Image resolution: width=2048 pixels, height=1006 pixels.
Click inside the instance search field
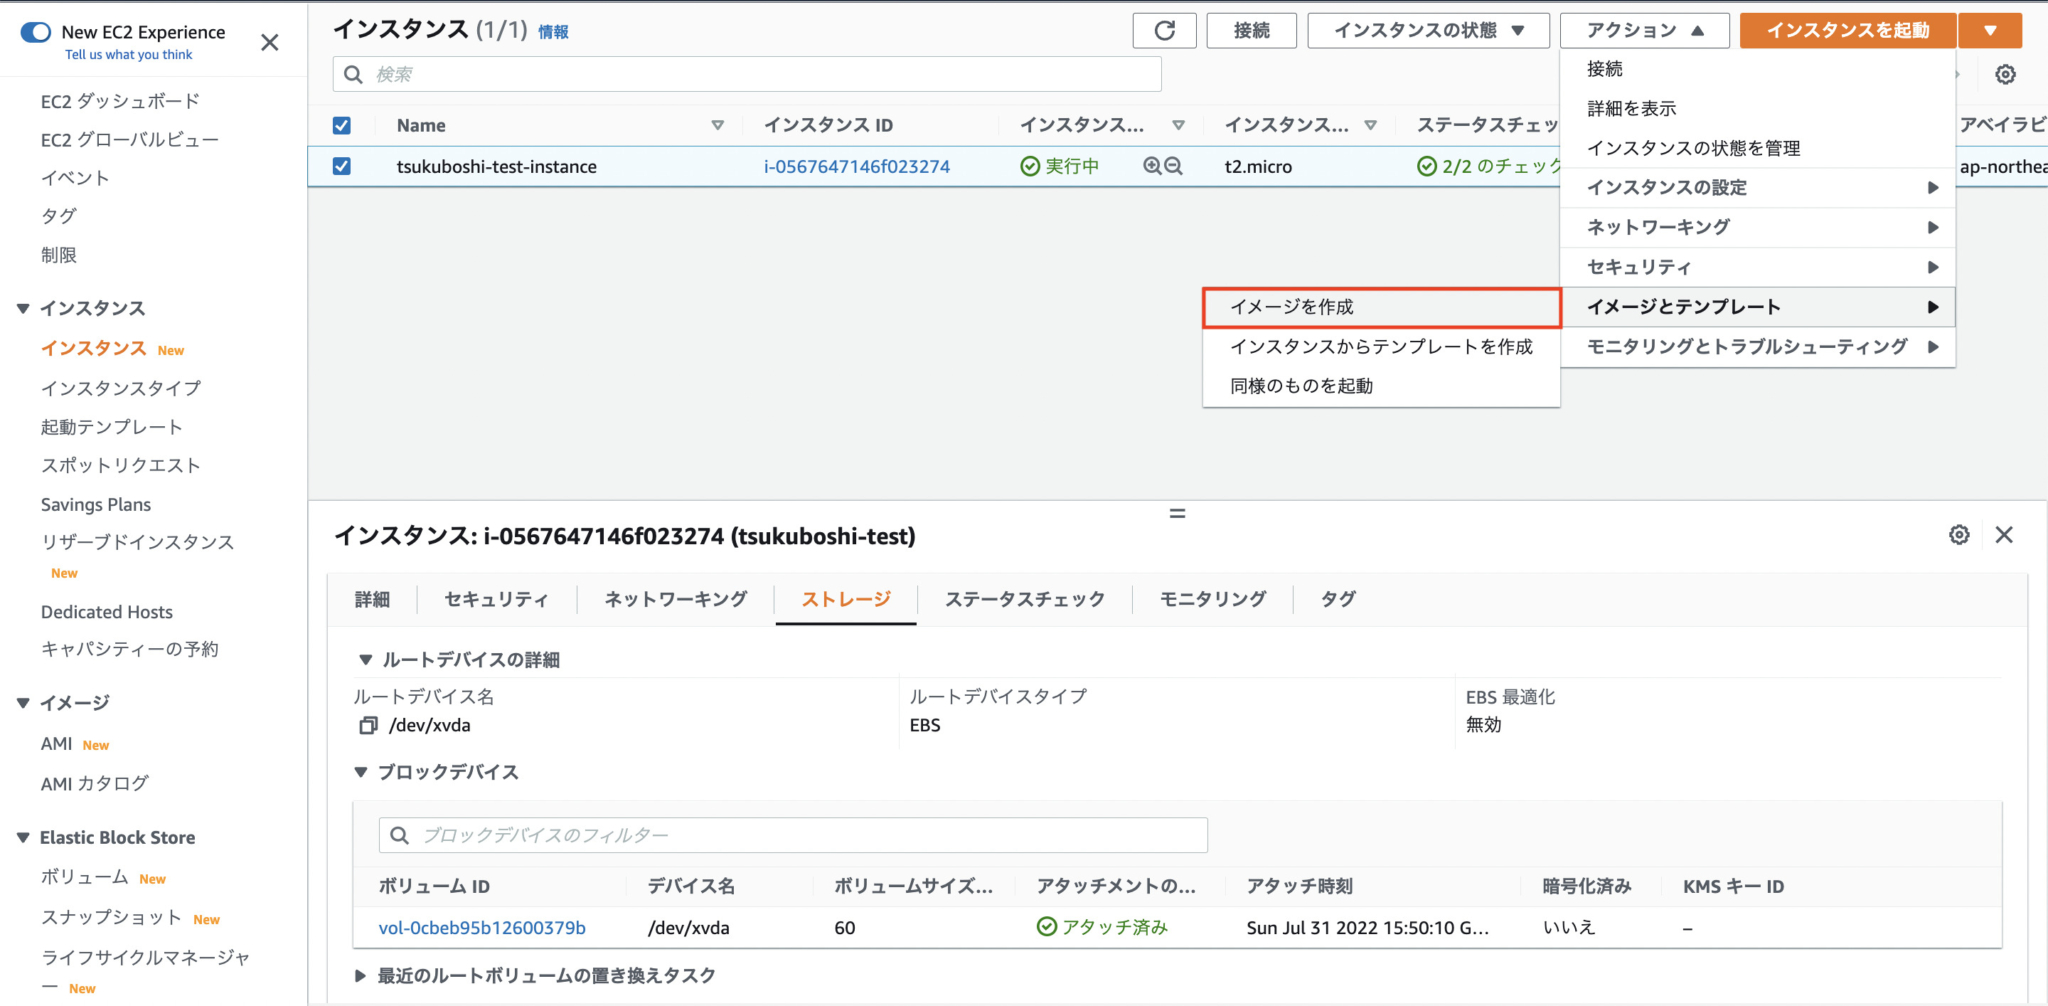click(747, 73)
